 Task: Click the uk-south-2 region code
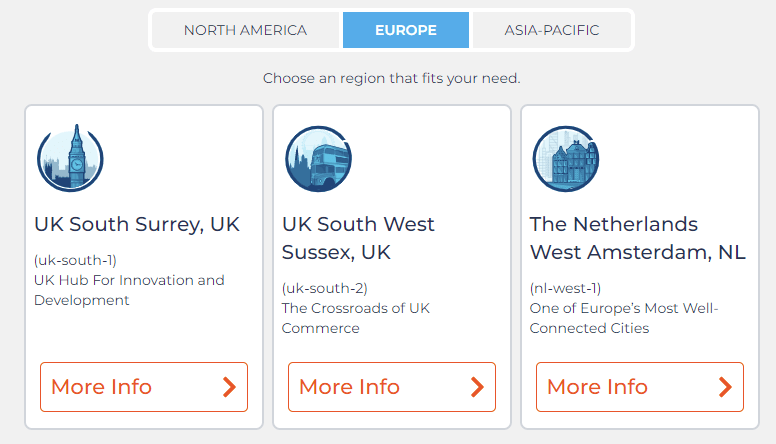click(325, 289)
